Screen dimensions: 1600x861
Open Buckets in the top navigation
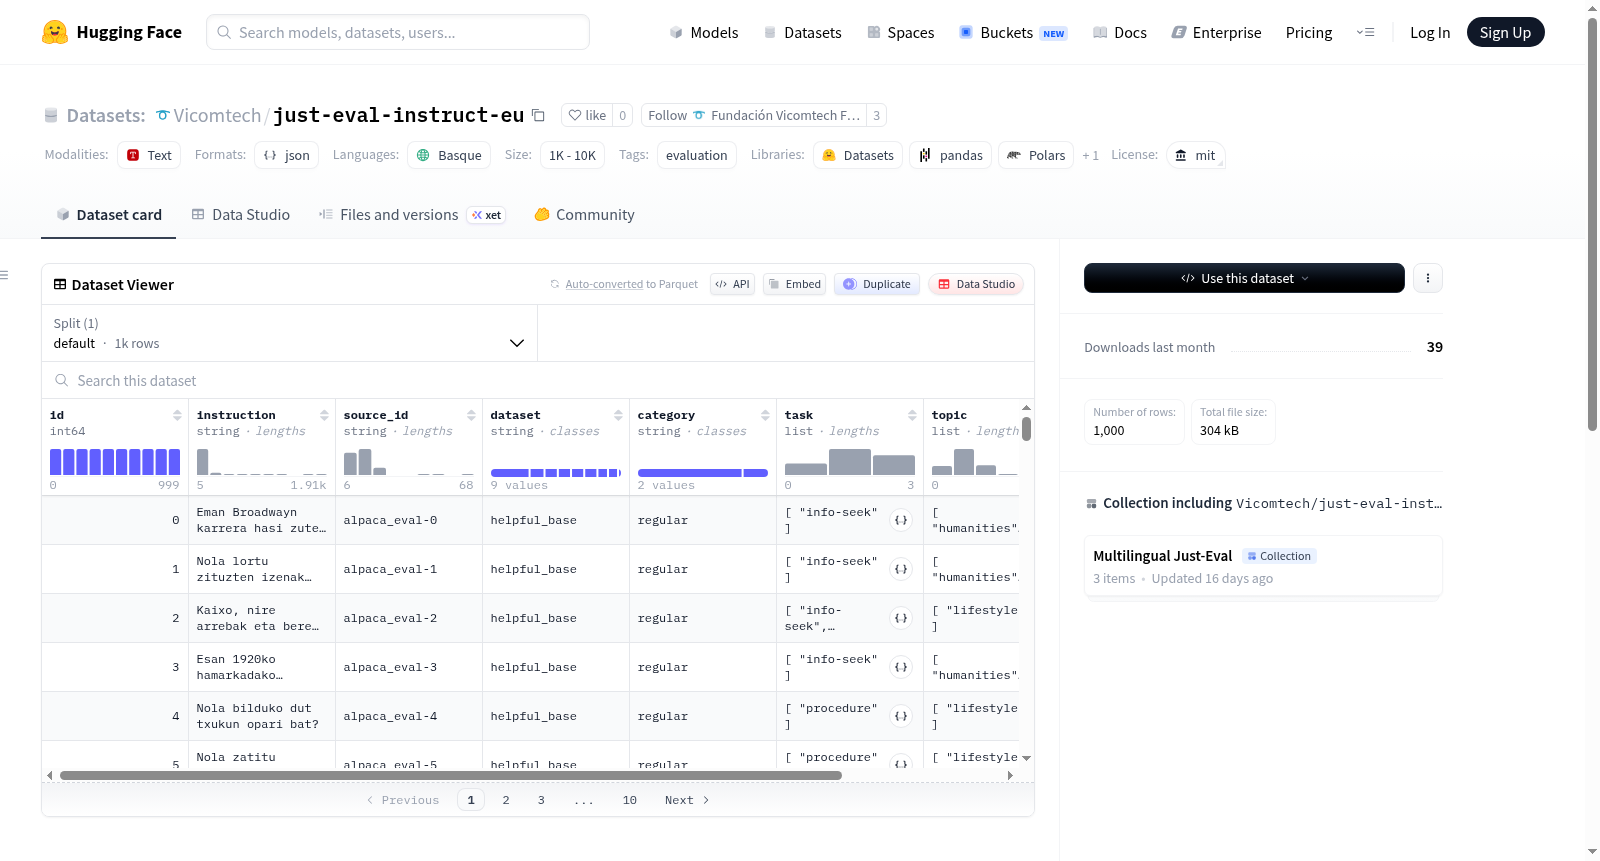[1013, 32]
